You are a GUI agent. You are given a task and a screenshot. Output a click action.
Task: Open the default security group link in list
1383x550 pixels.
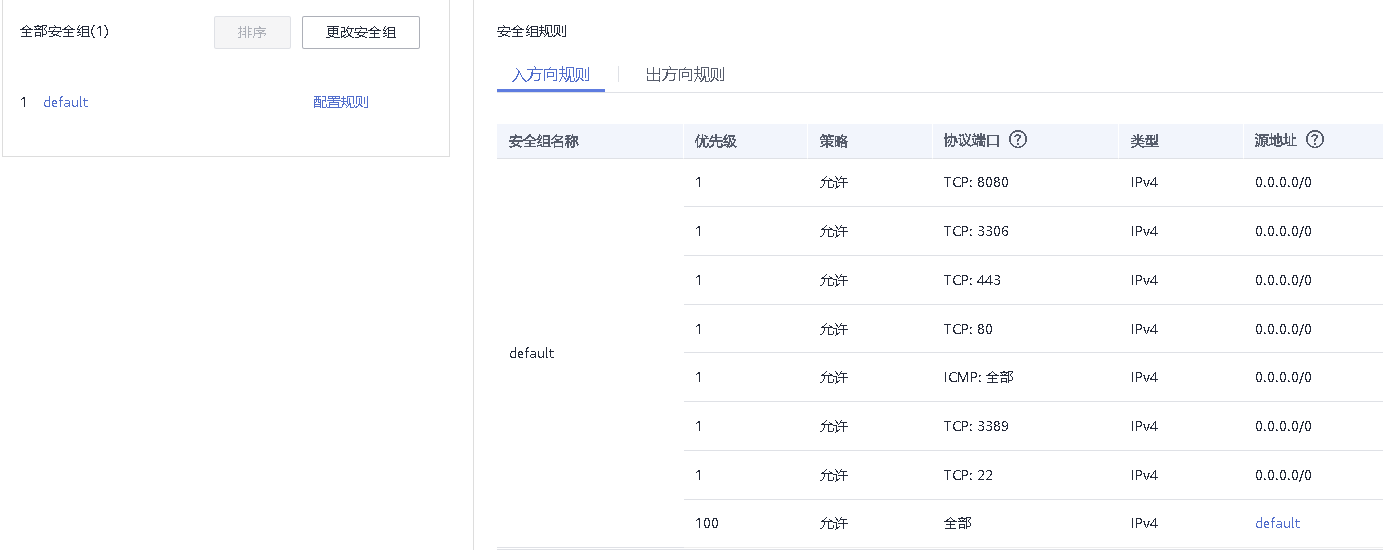(x=66, y=102)
